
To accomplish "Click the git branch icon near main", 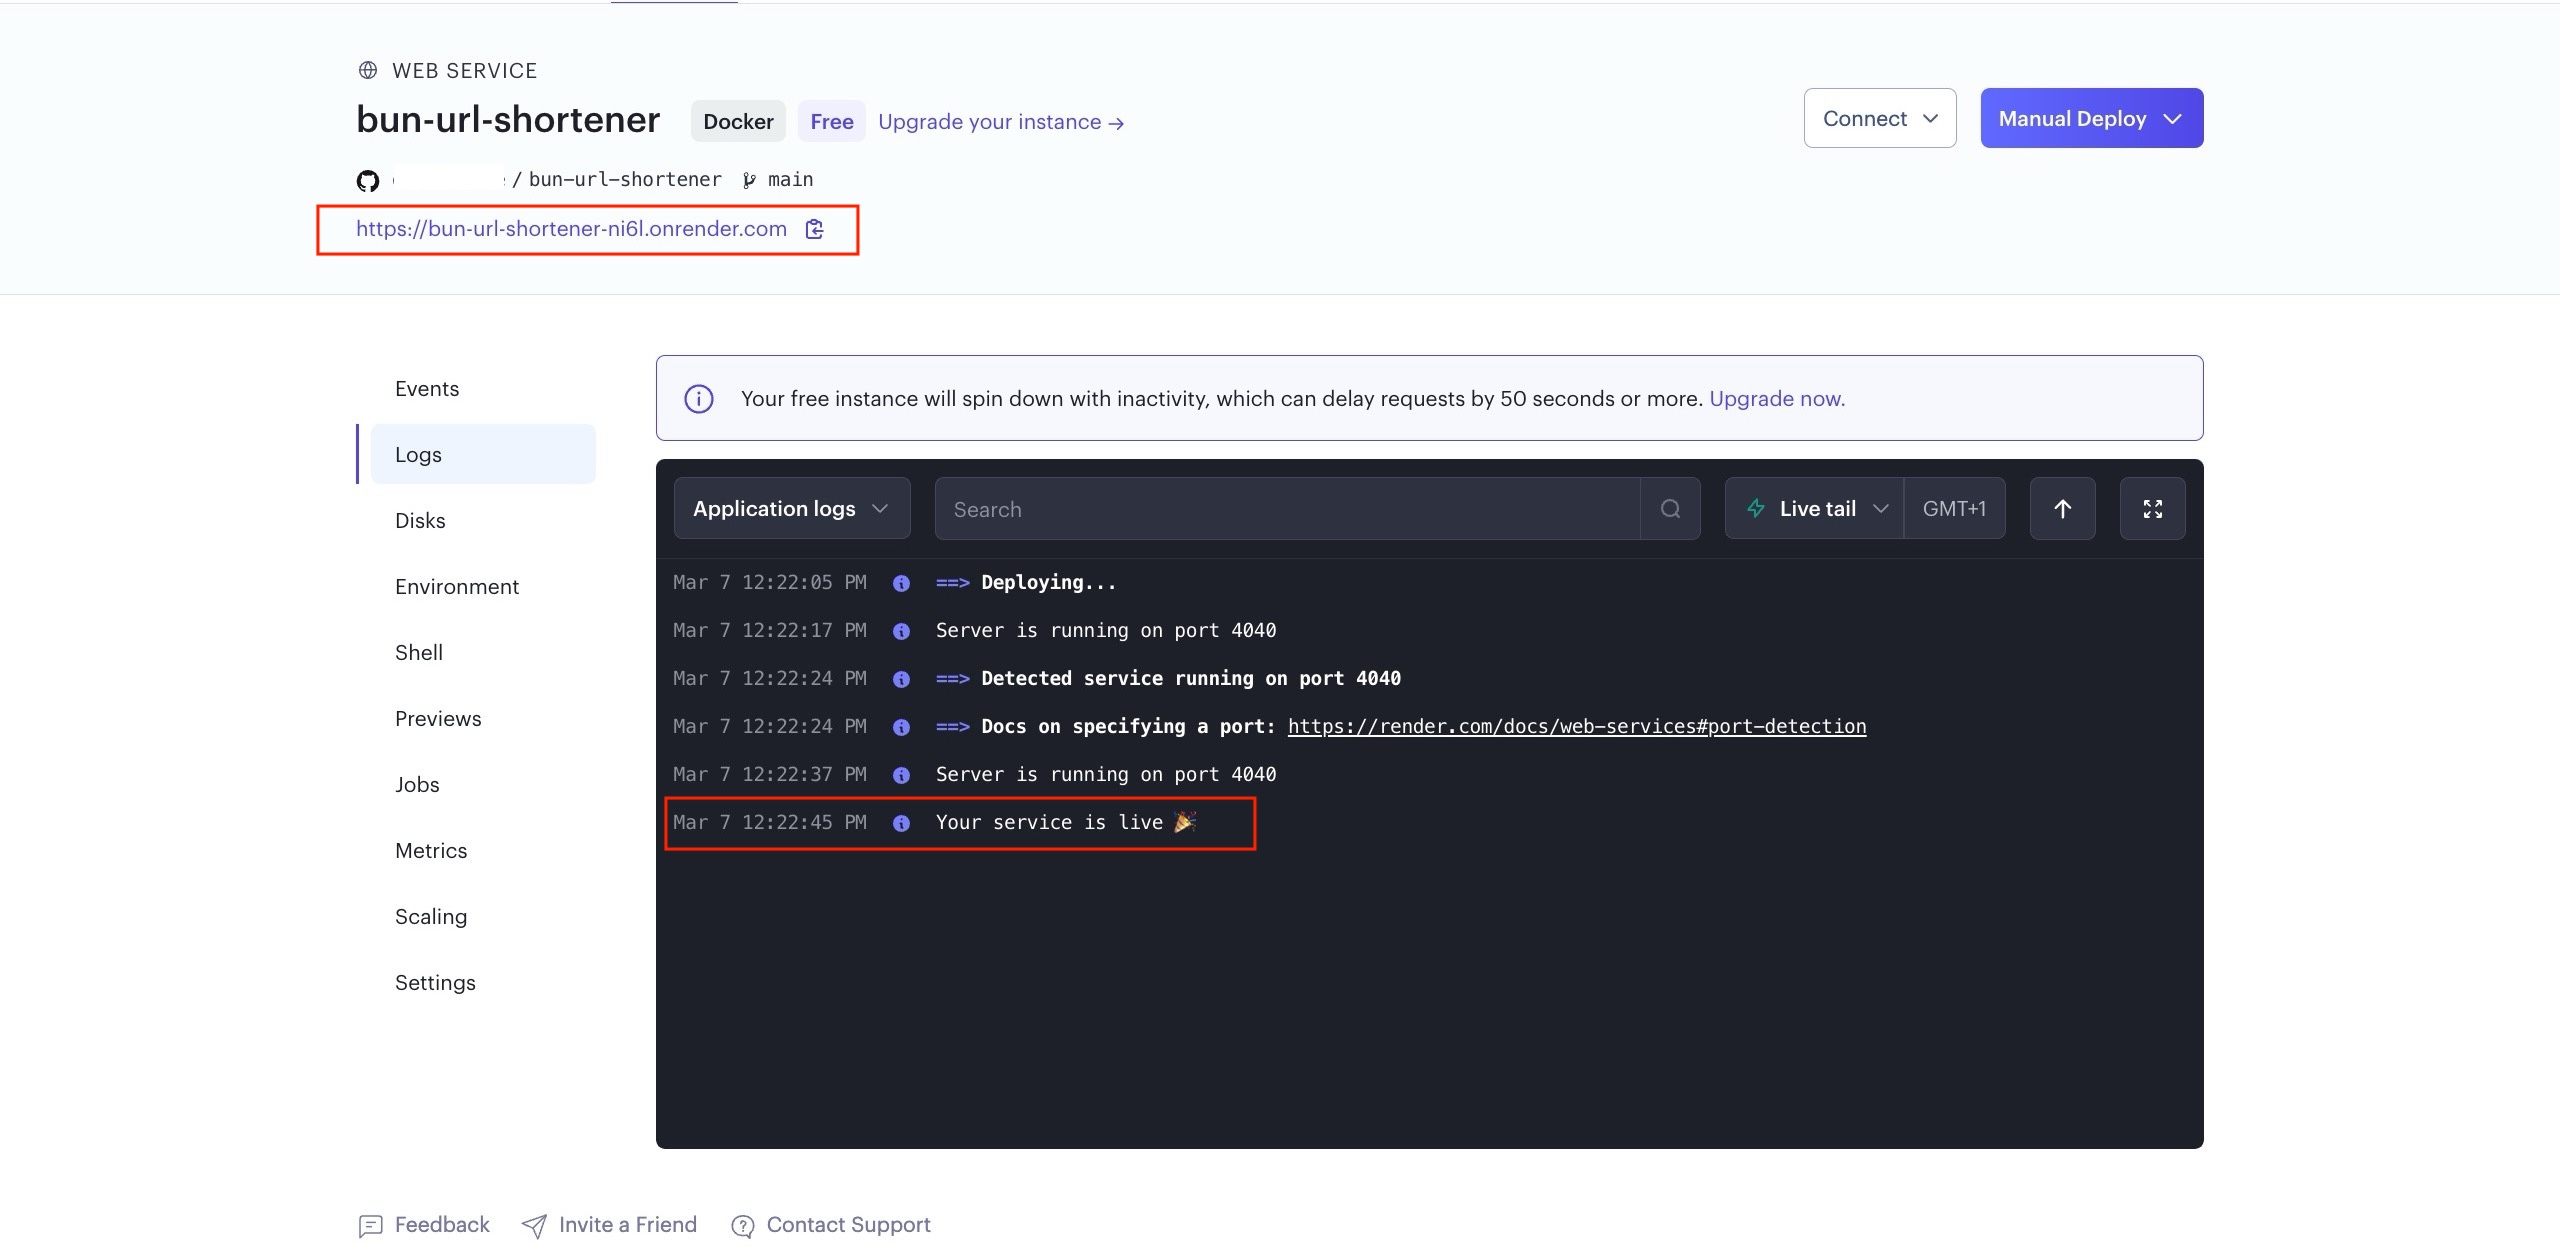I will tap(749, 180).
